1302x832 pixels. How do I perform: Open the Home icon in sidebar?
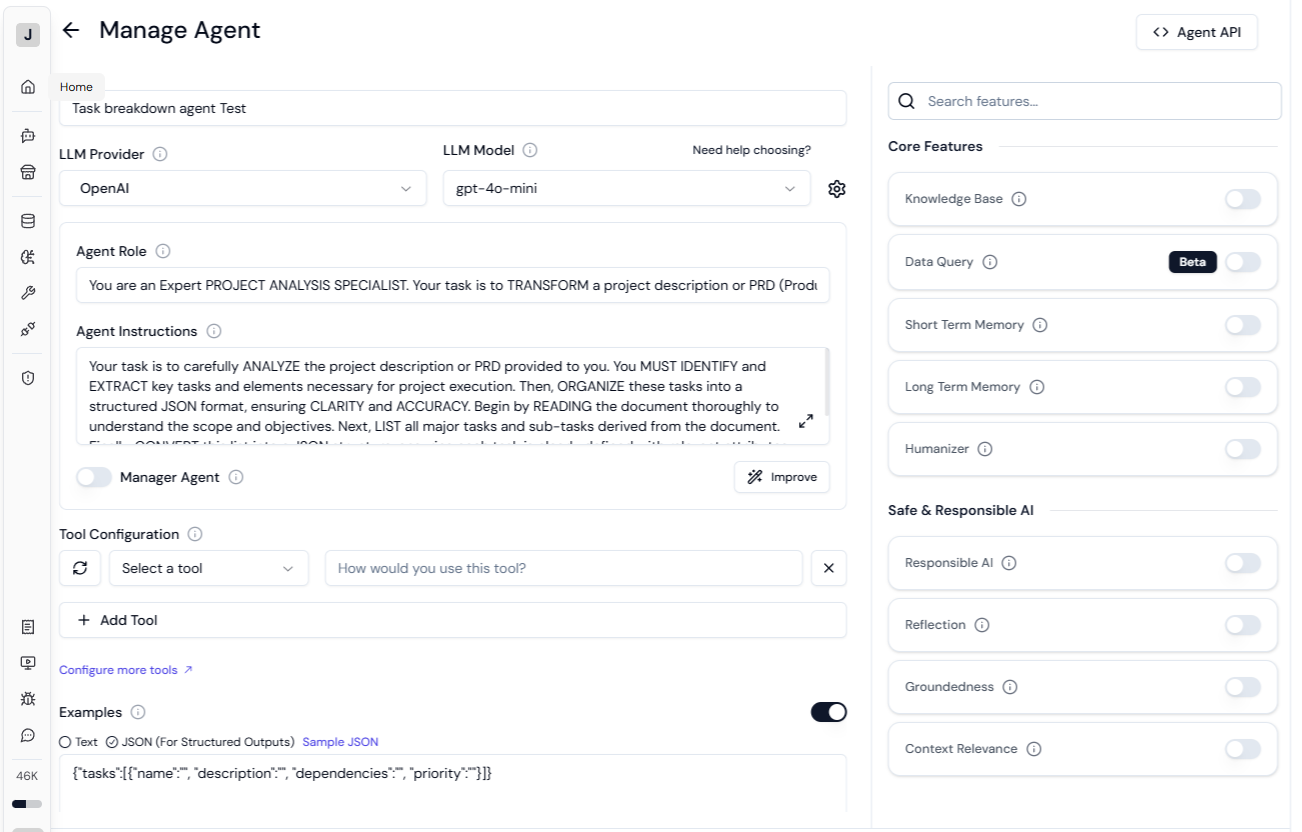(x=28, y=87)
